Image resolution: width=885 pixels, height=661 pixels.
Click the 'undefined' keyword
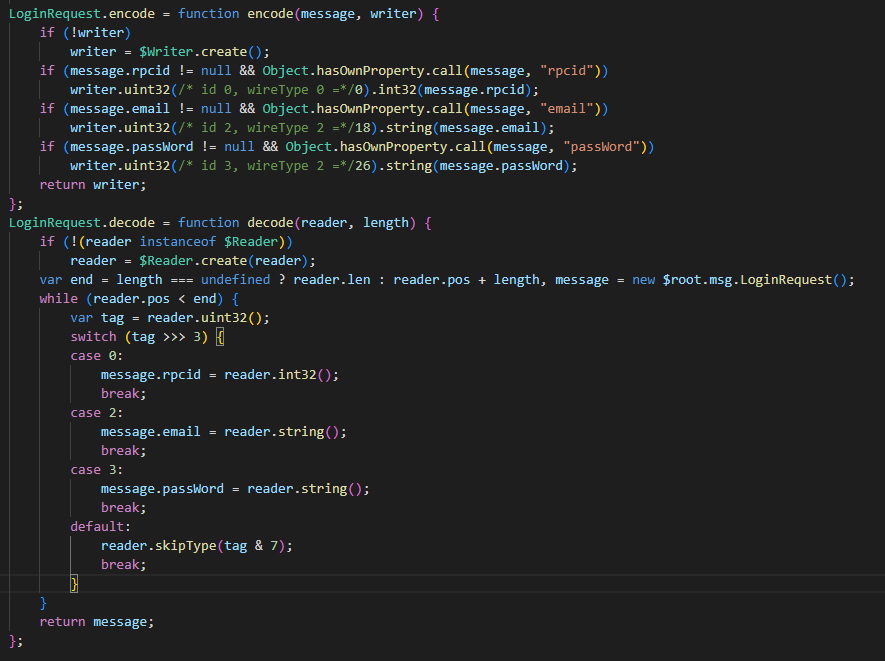pos(235,279)
